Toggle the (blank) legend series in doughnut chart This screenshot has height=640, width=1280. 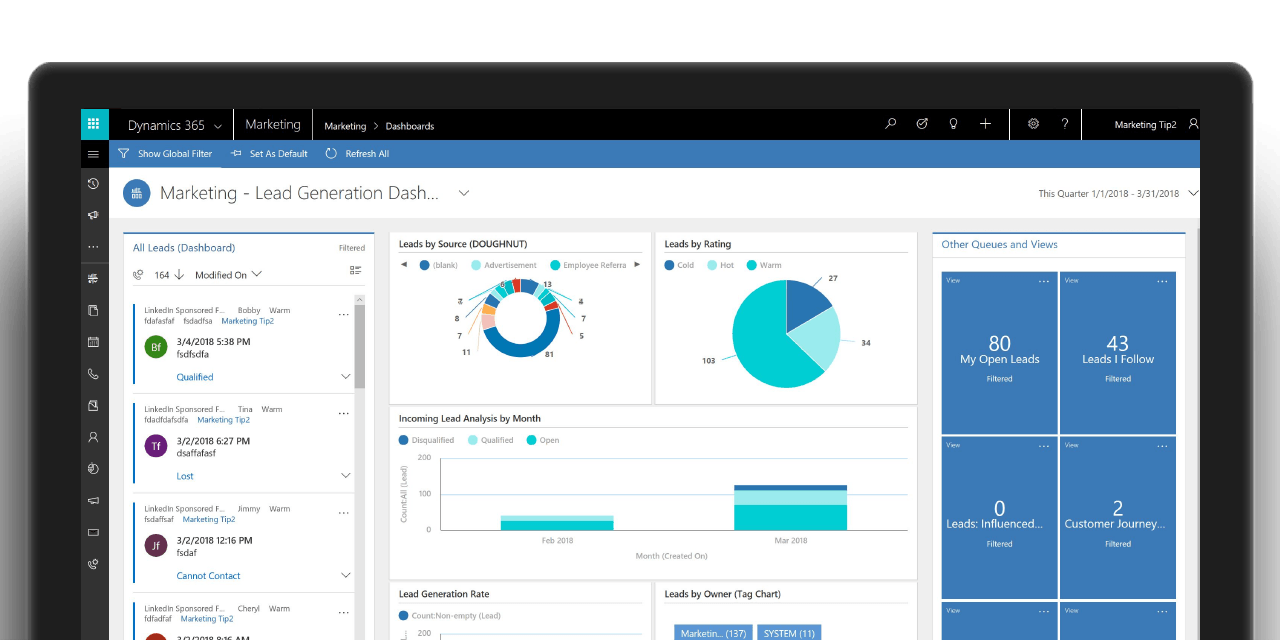click(438, 265)
